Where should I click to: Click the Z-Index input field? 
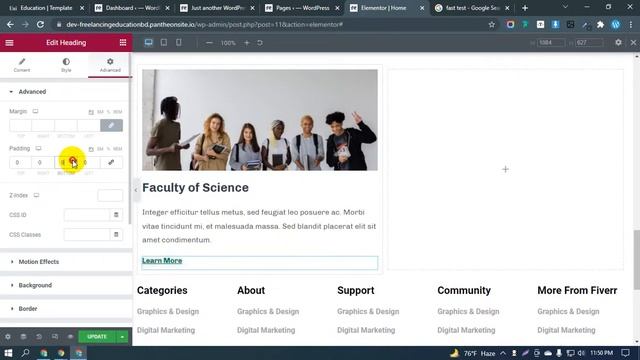(x=110, y=196)
